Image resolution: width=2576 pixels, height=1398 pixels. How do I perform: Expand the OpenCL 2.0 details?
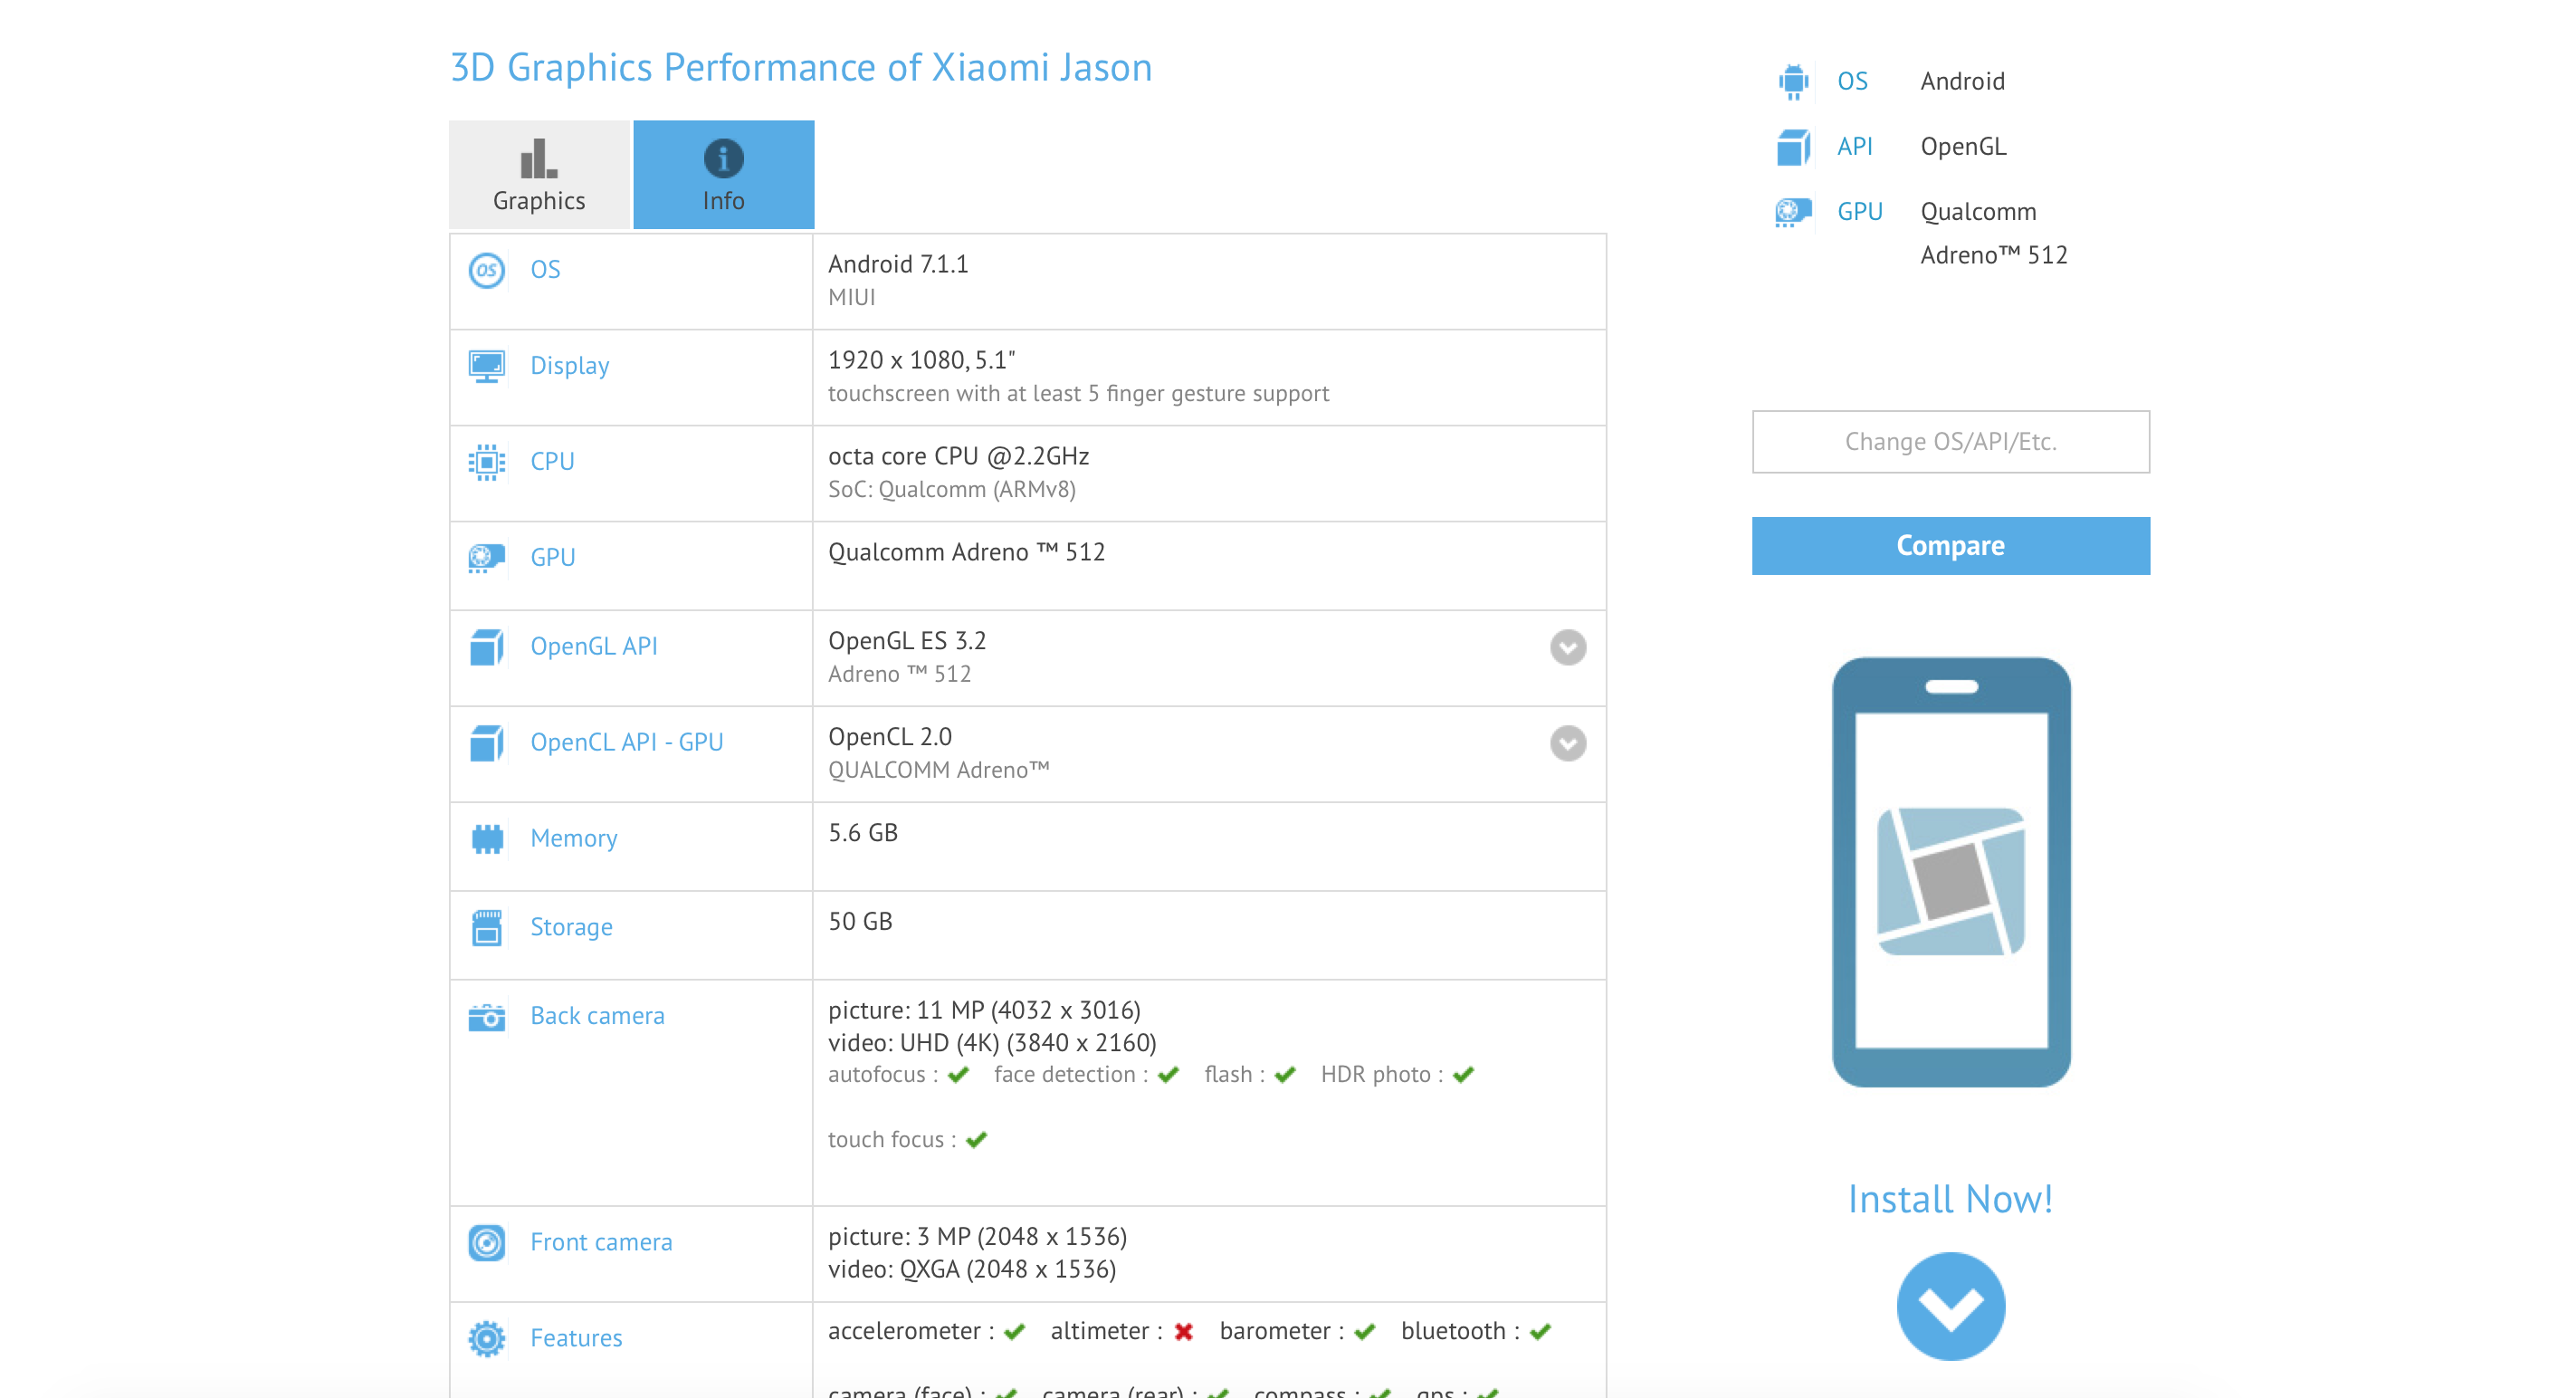point(1568,743)
